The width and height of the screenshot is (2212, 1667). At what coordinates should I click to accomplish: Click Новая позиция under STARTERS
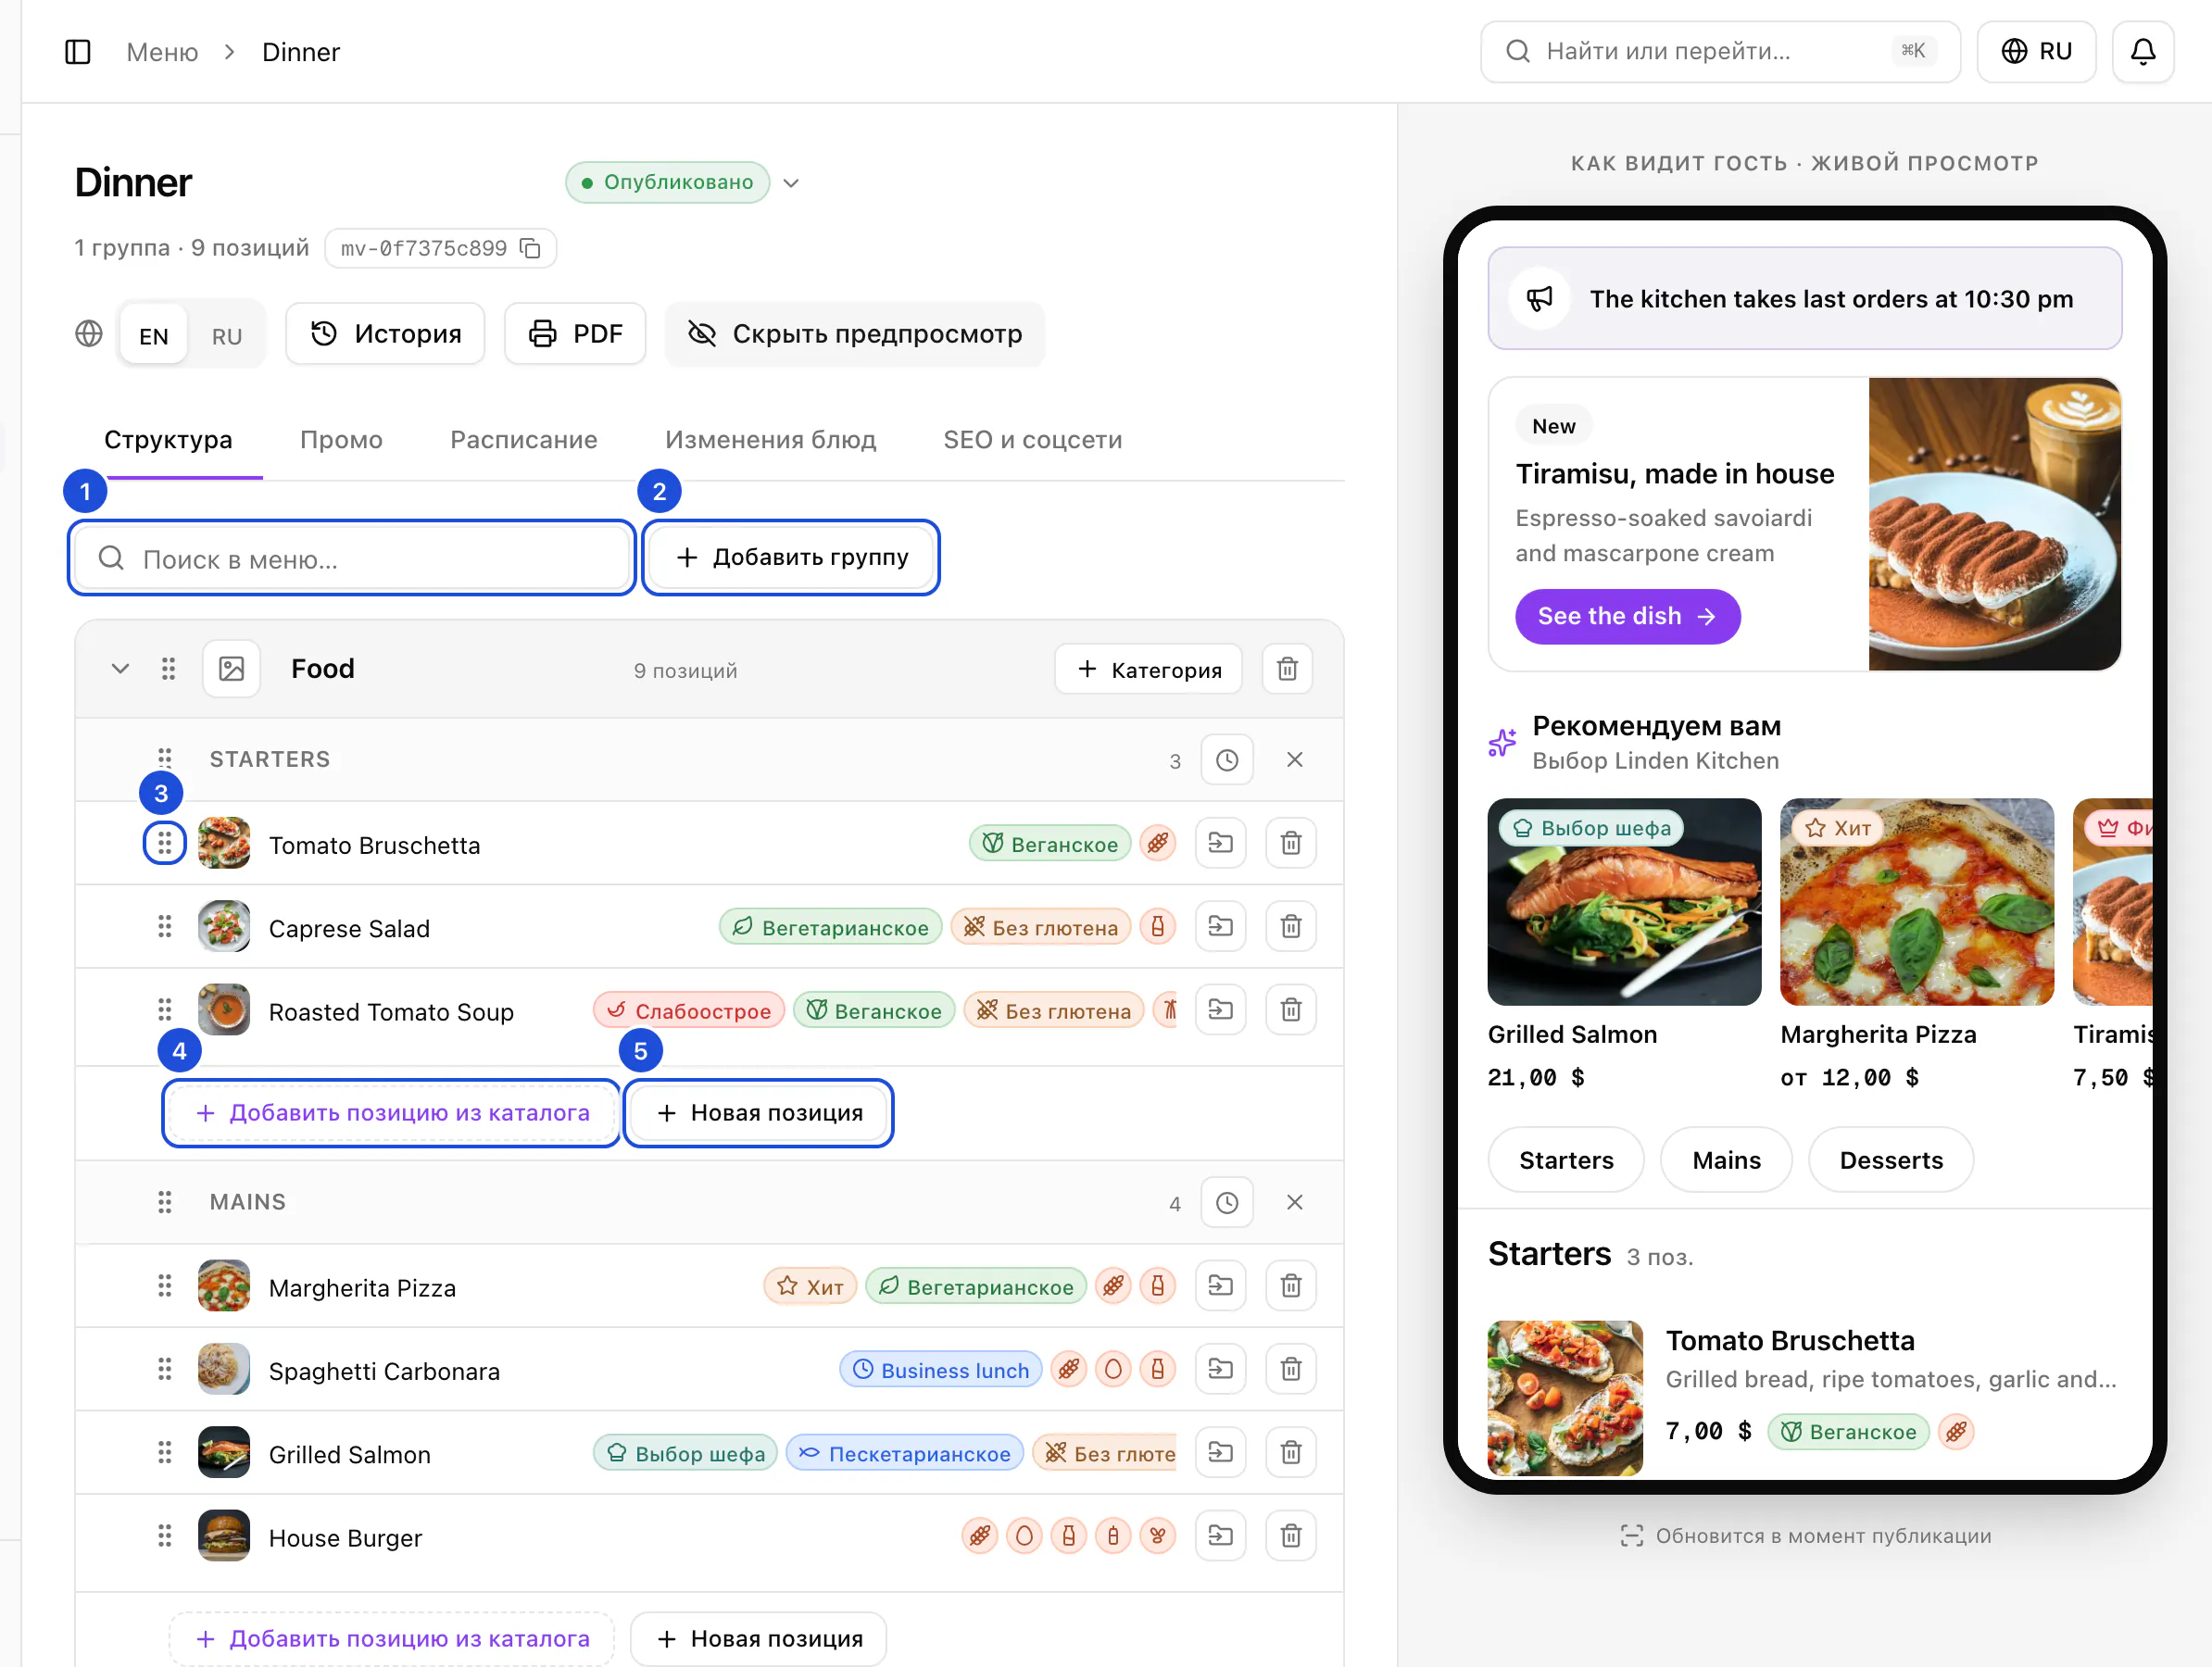coord(759,1113)
